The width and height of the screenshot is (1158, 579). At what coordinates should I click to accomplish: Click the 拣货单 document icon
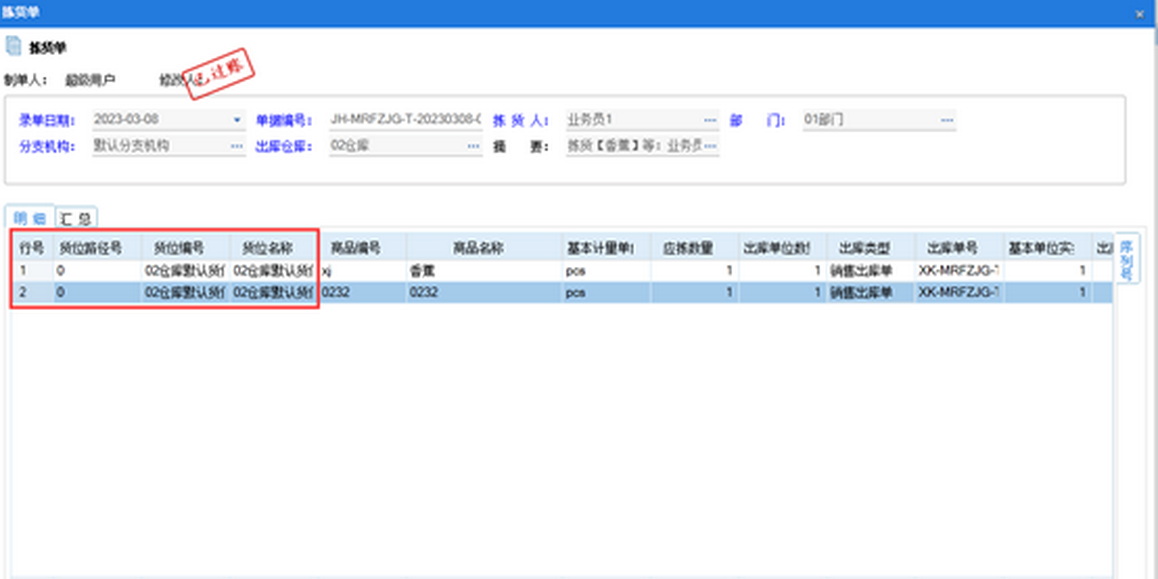(13, 46)
